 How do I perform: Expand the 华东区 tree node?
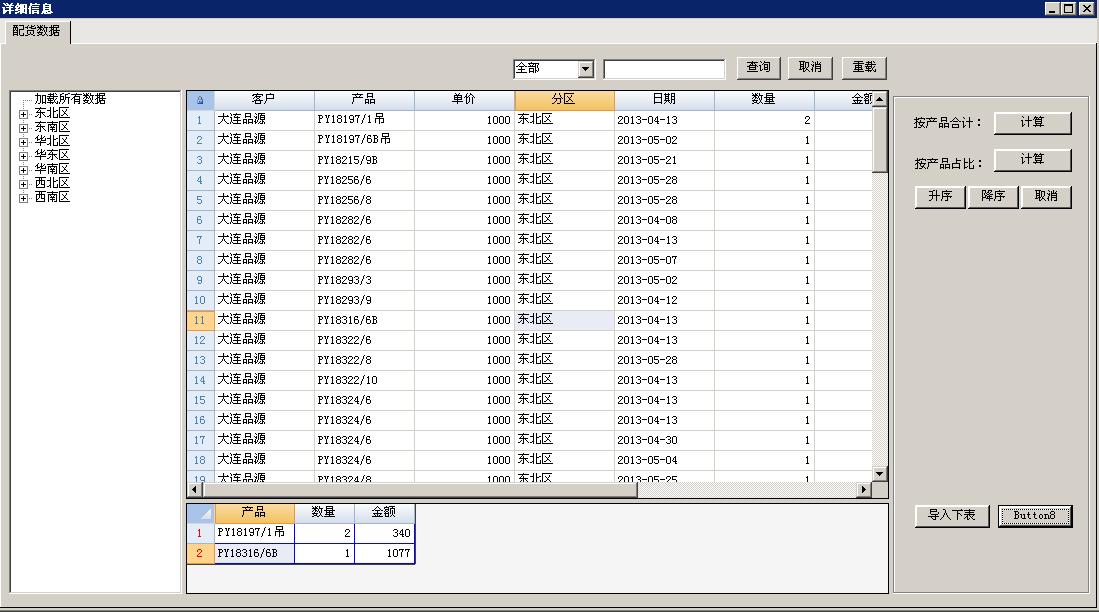point(23,156)
